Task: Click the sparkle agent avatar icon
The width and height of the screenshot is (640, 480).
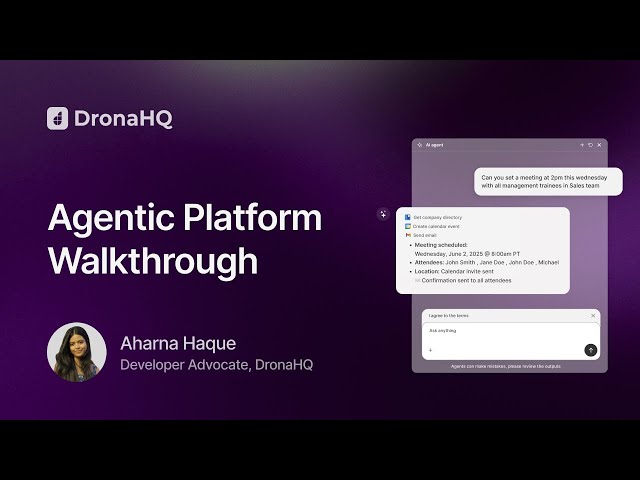Action: (x=383, y=214)
